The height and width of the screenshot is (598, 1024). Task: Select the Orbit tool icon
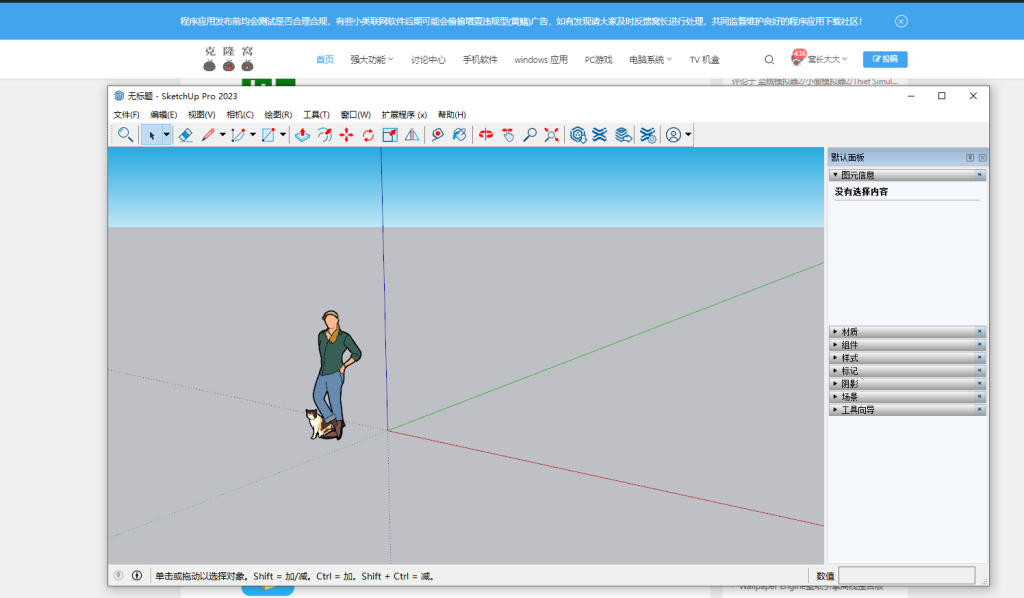pos(486,135)
